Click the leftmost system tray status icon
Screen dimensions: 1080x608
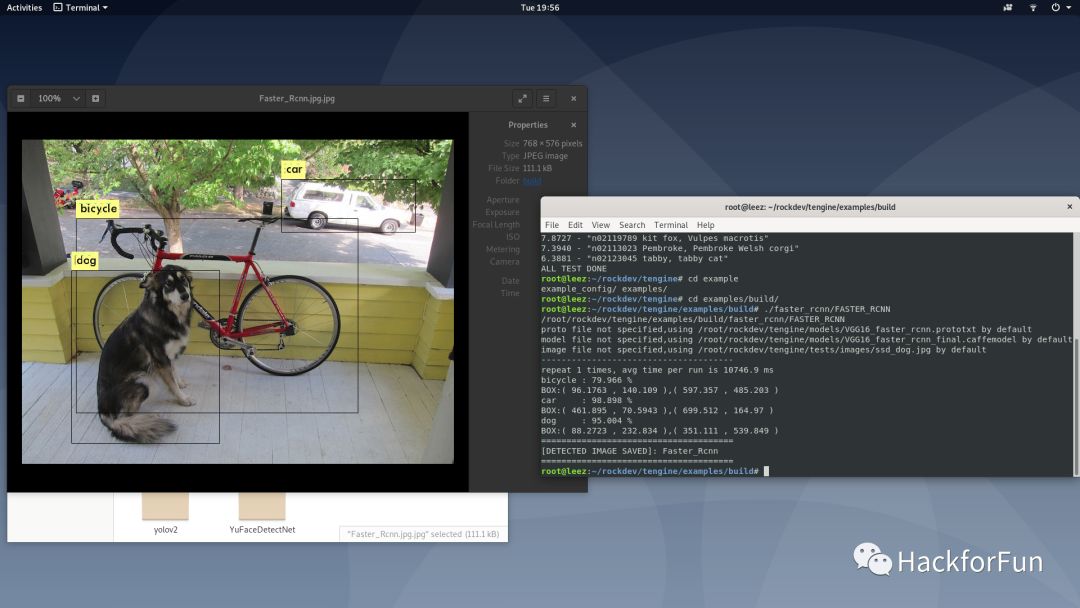(x=1008, y=8)
